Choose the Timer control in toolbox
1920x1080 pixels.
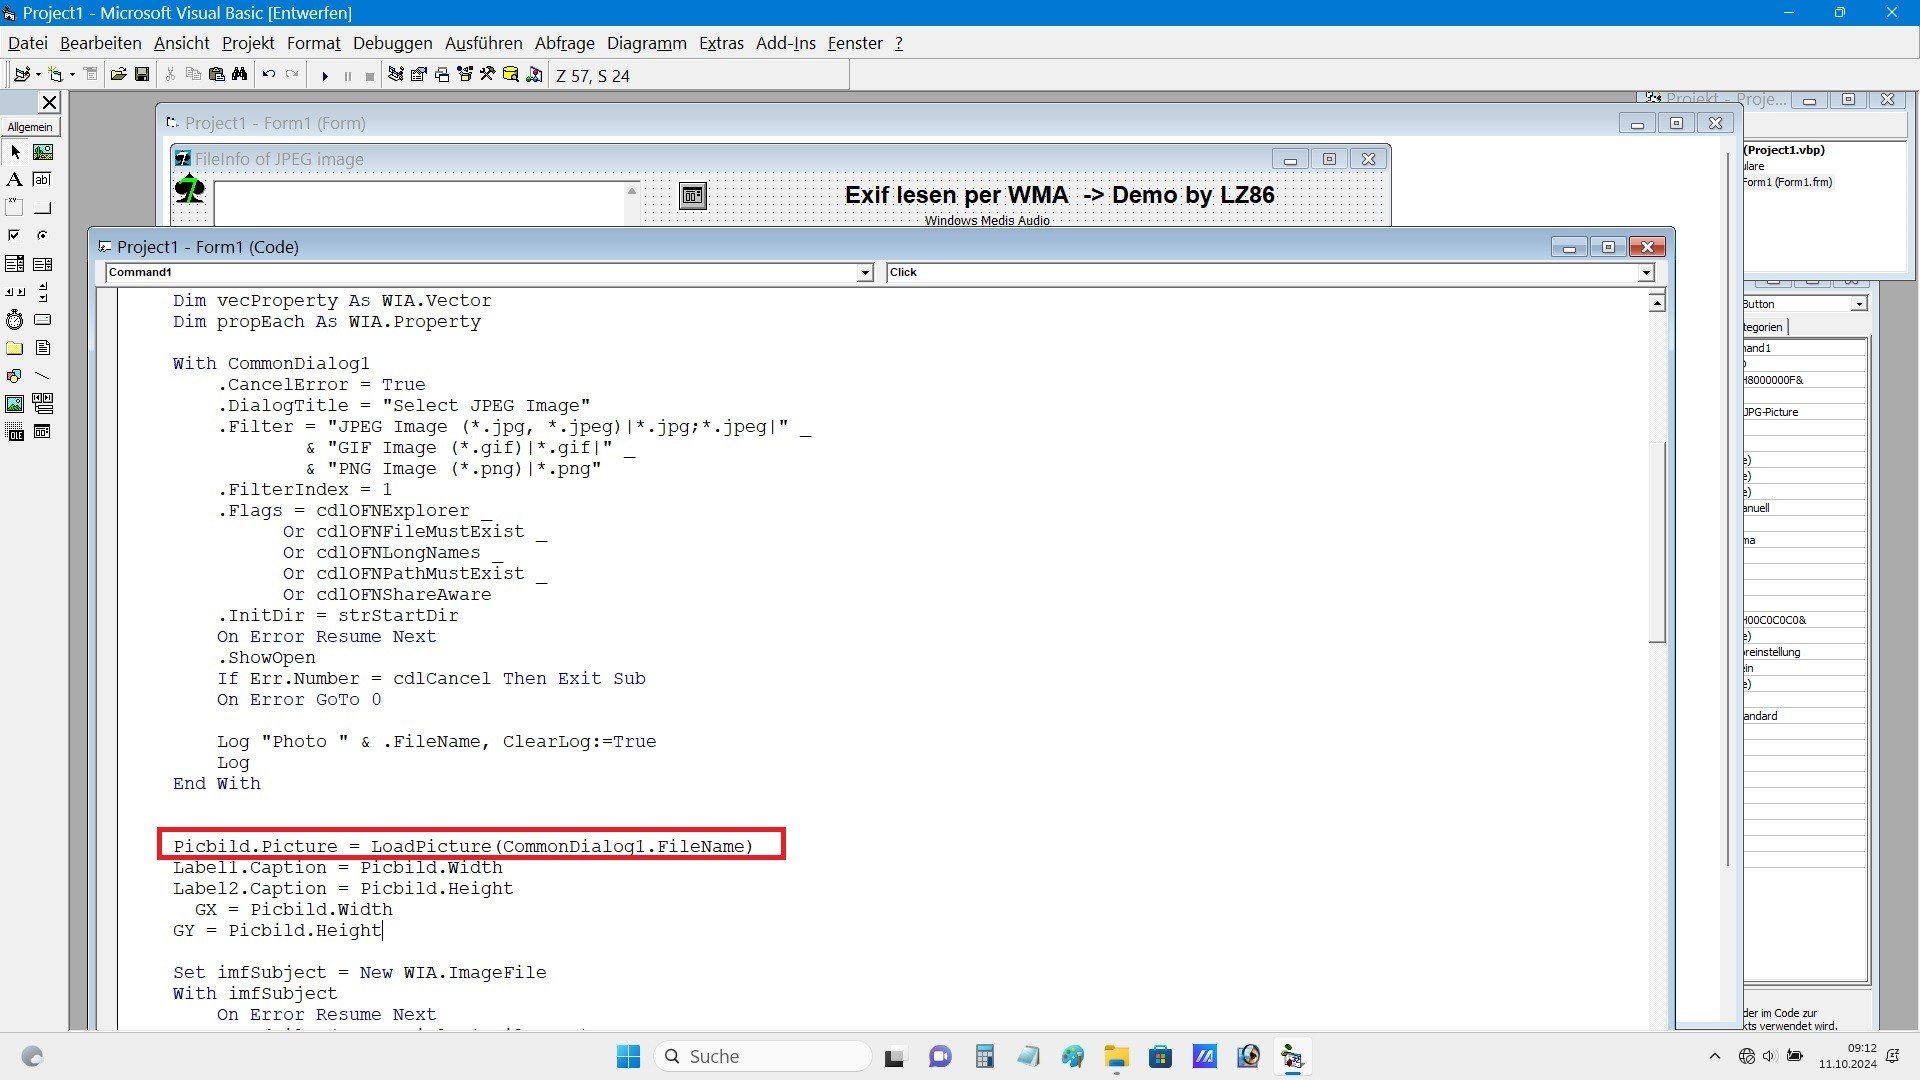(15, 320)
